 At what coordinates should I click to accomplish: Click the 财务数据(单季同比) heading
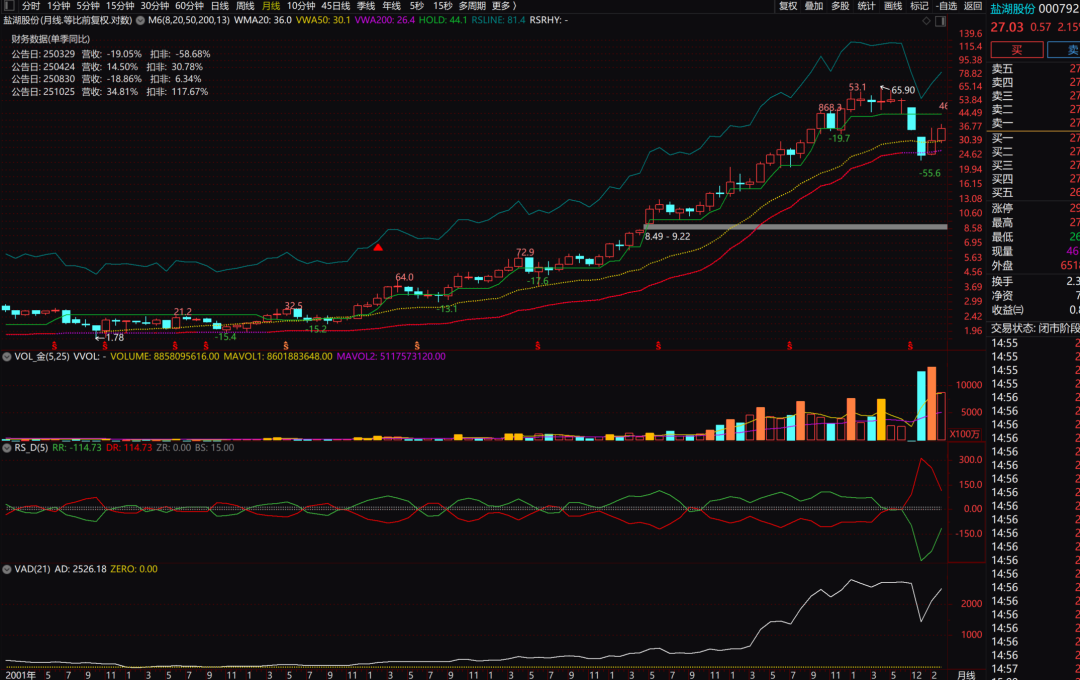click(50, 39)
